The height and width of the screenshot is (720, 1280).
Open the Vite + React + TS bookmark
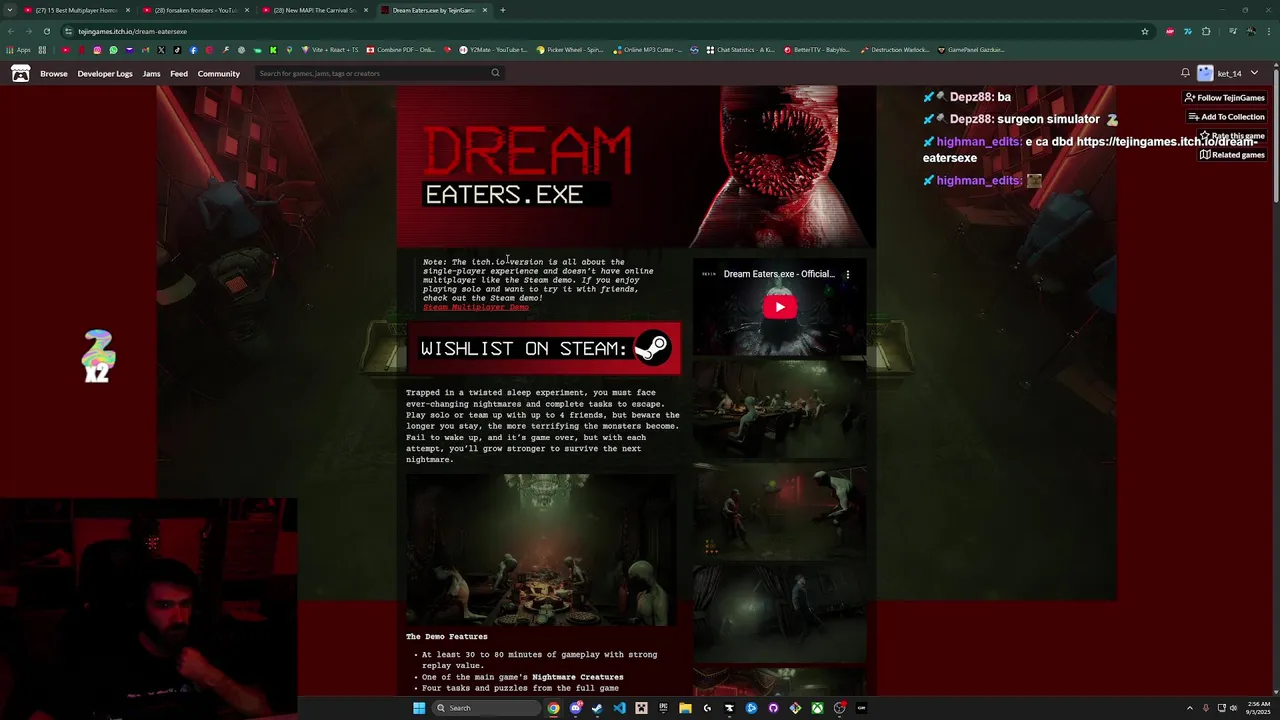[330, 50]
